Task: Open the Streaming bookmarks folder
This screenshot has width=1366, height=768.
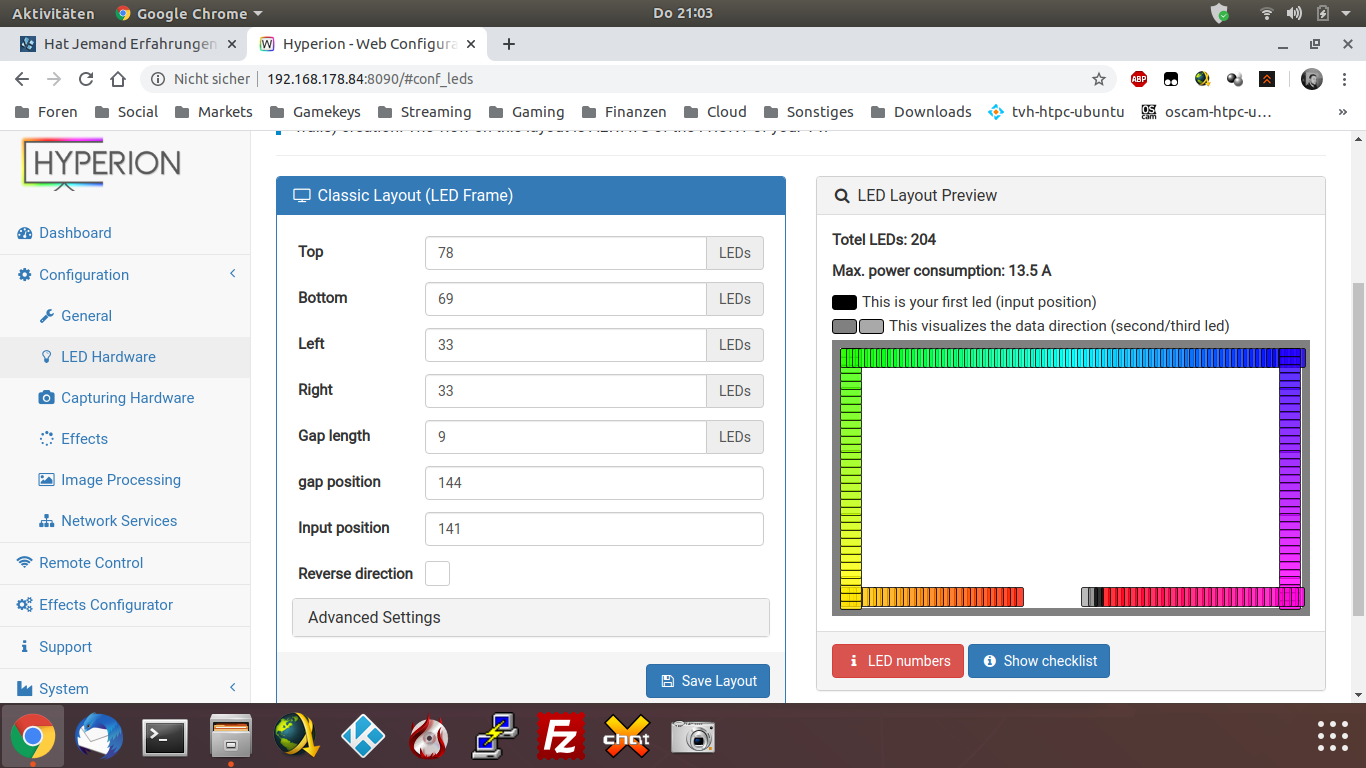Action: (x=424, y=112)
